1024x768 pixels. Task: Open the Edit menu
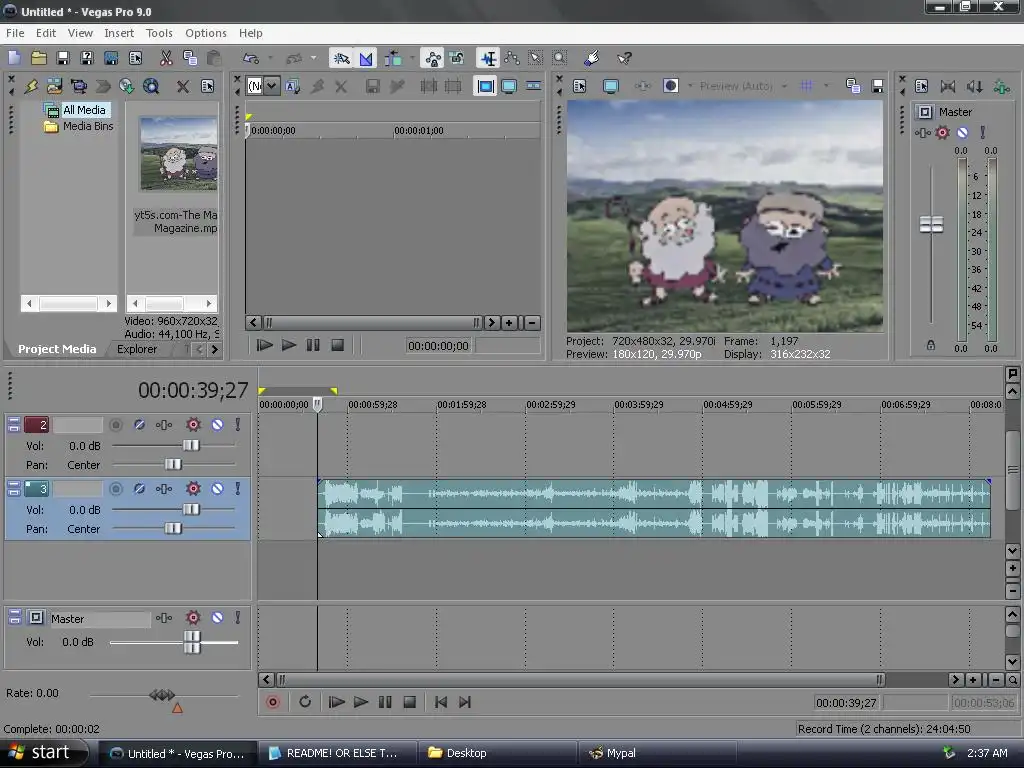[46, 33]
